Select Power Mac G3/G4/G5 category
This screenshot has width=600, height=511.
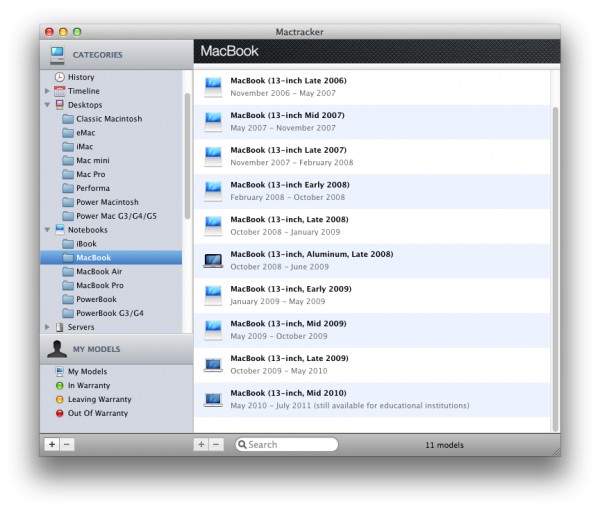(x=111, y=216)
